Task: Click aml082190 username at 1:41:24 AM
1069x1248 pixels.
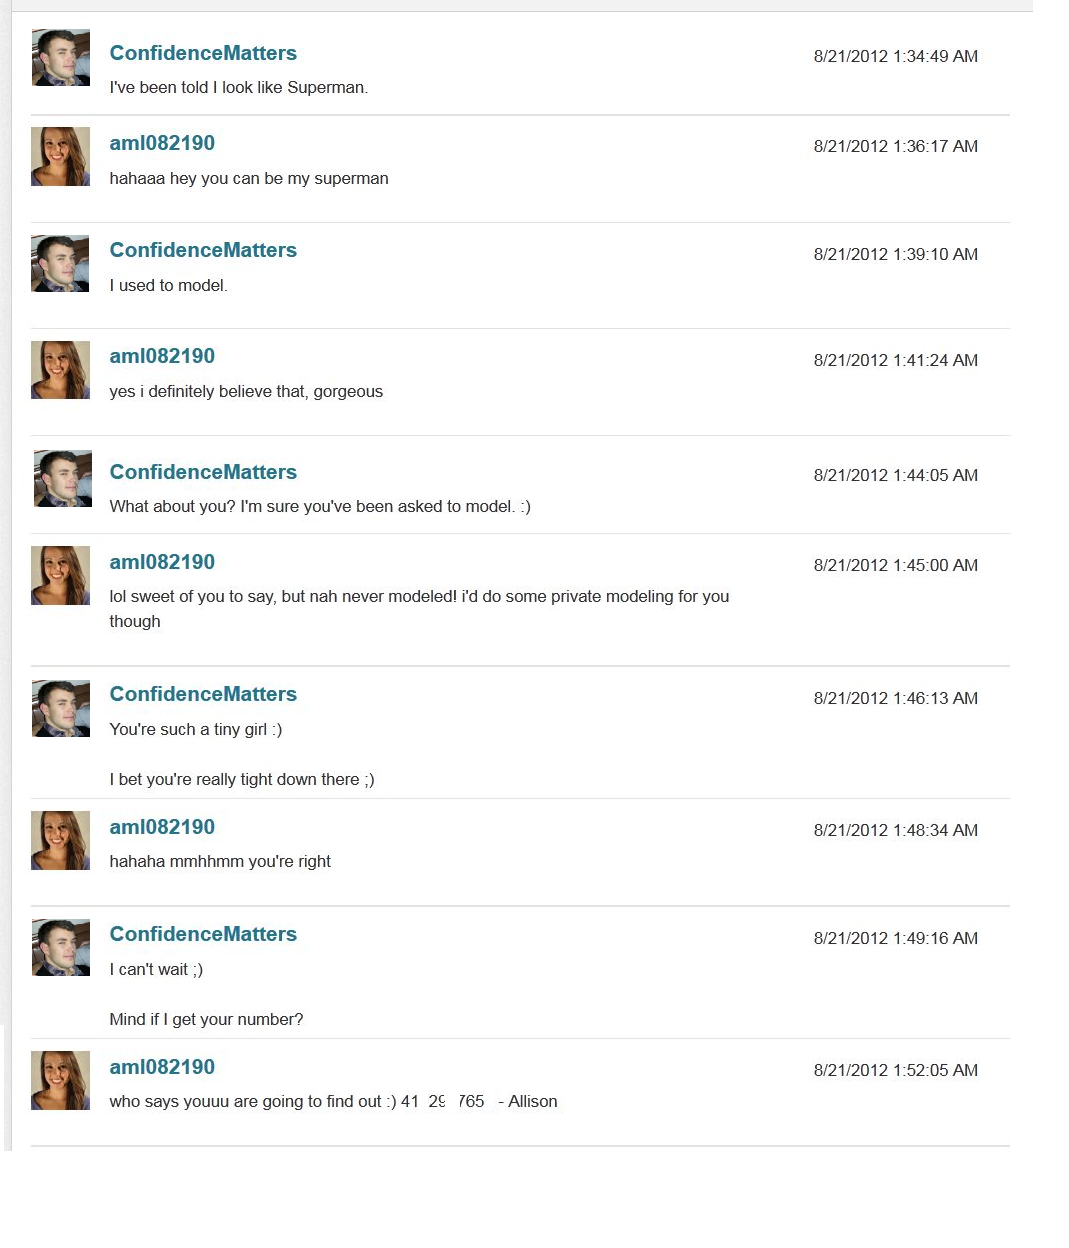Action: 162,356
